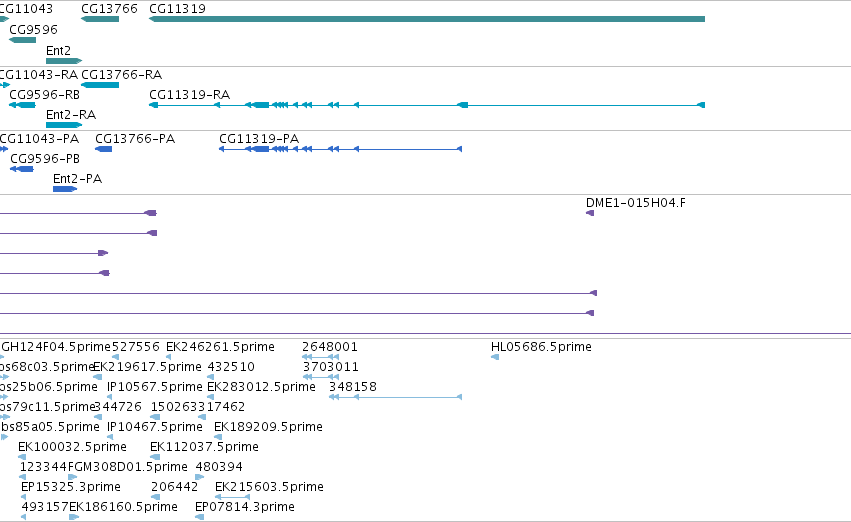Click the EK215603.5prime spliced EST

pyautogui.click(x=232, y=497)
